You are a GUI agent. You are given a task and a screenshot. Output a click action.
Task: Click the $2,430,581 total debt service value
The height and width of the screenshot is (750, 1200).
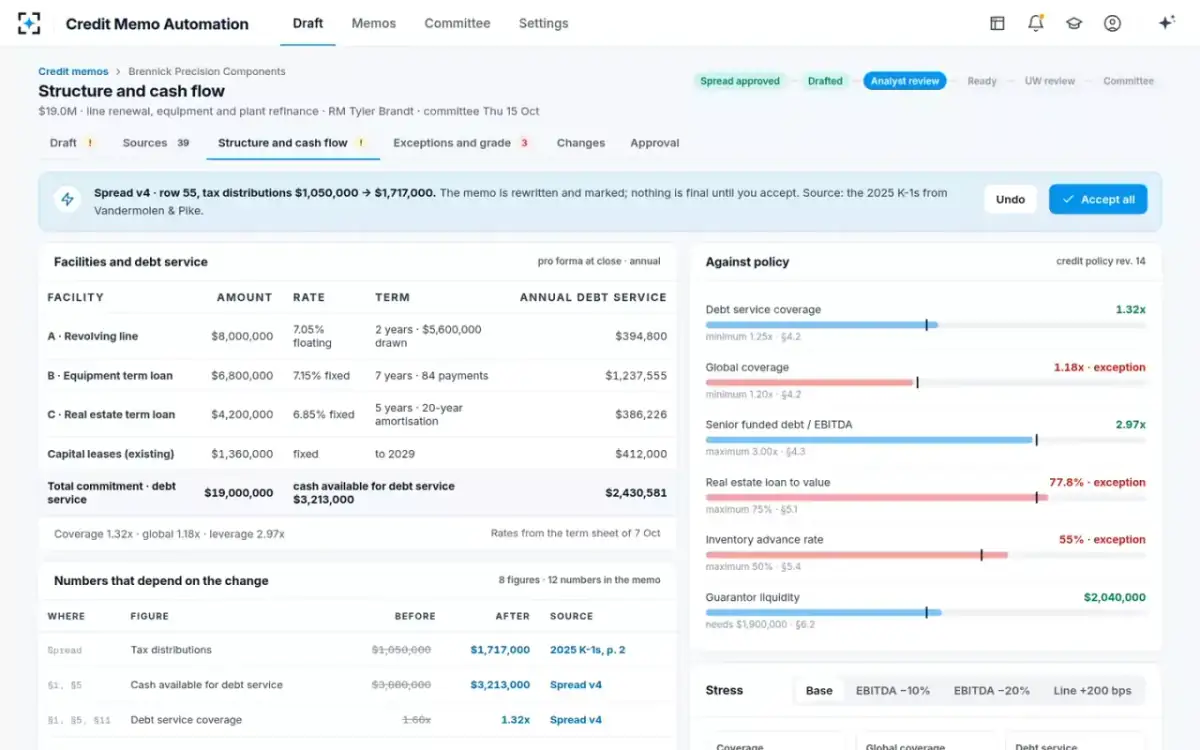636,493
